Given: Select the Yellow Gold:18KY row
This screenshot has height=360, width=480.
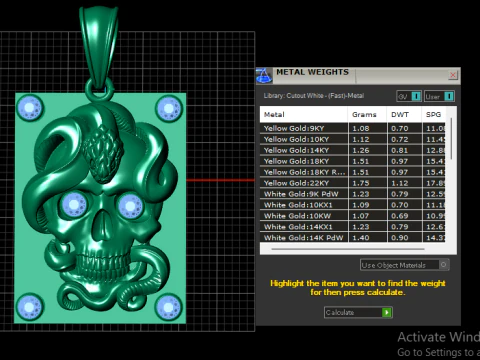Looking at the screenshot, I should coord(353,161).
